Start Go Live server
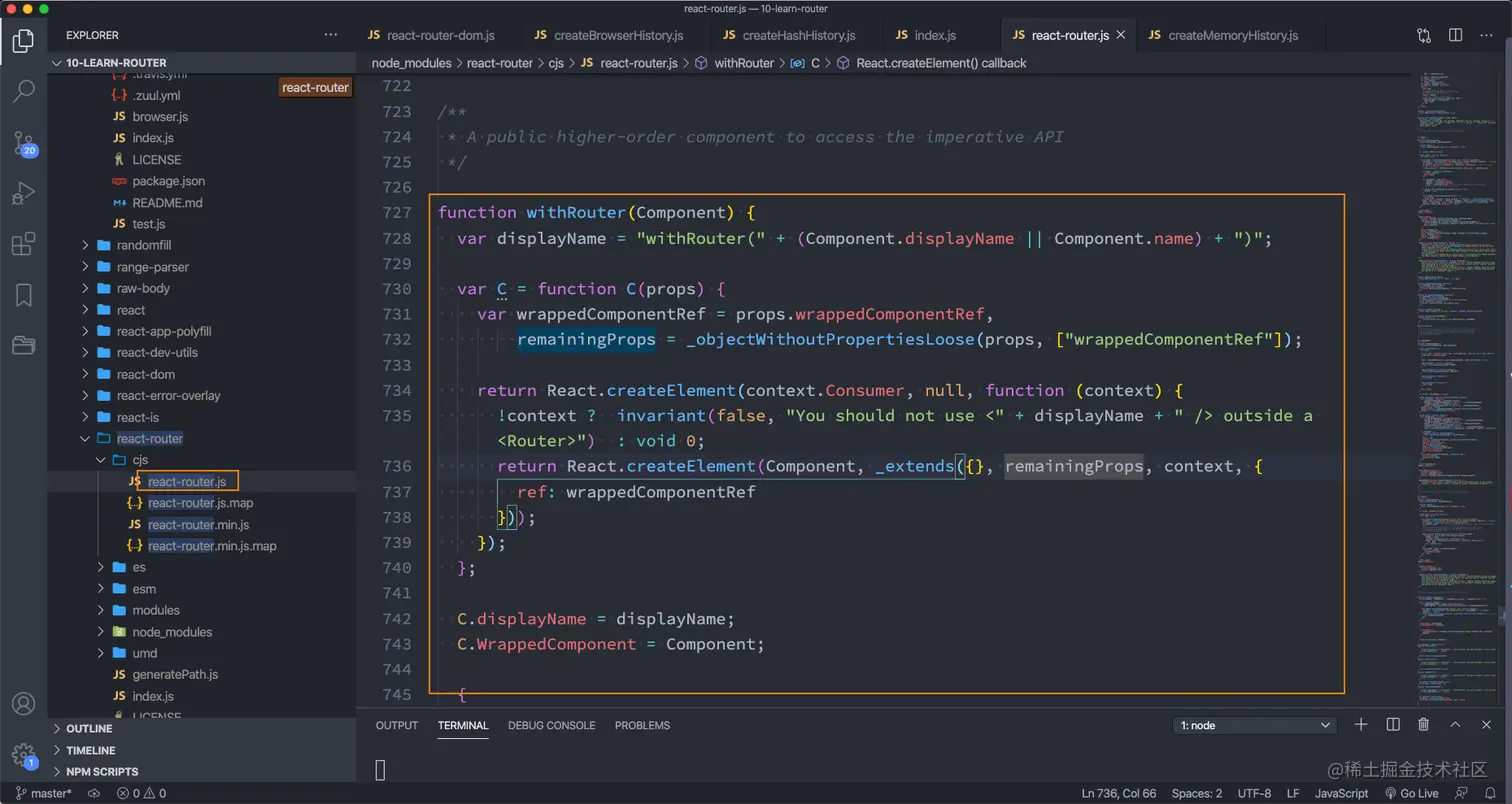 click(1411, 793)
